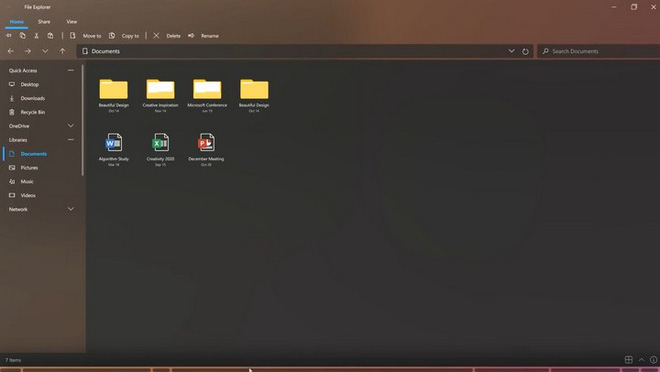The height and width of the screenshot is (372, 660).
Task: Go up one folder level
Action: [62, 51]
